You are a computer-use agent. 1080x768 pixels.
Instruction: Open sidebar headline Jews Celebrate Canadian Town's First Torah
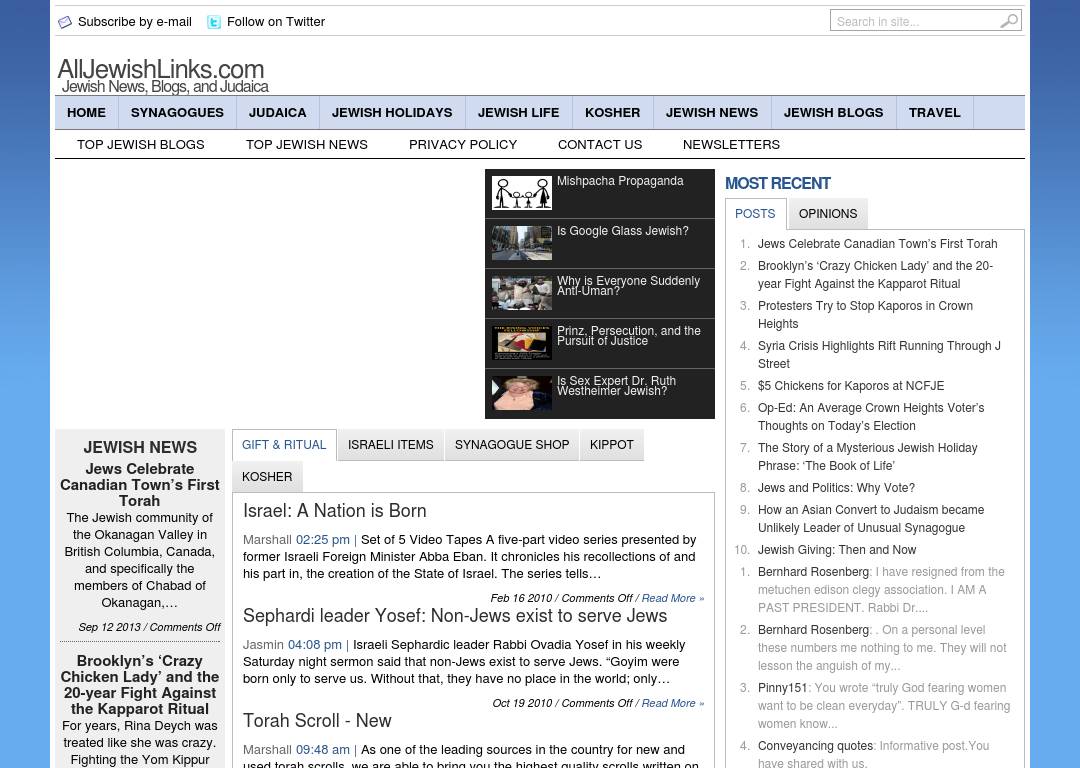140,485
